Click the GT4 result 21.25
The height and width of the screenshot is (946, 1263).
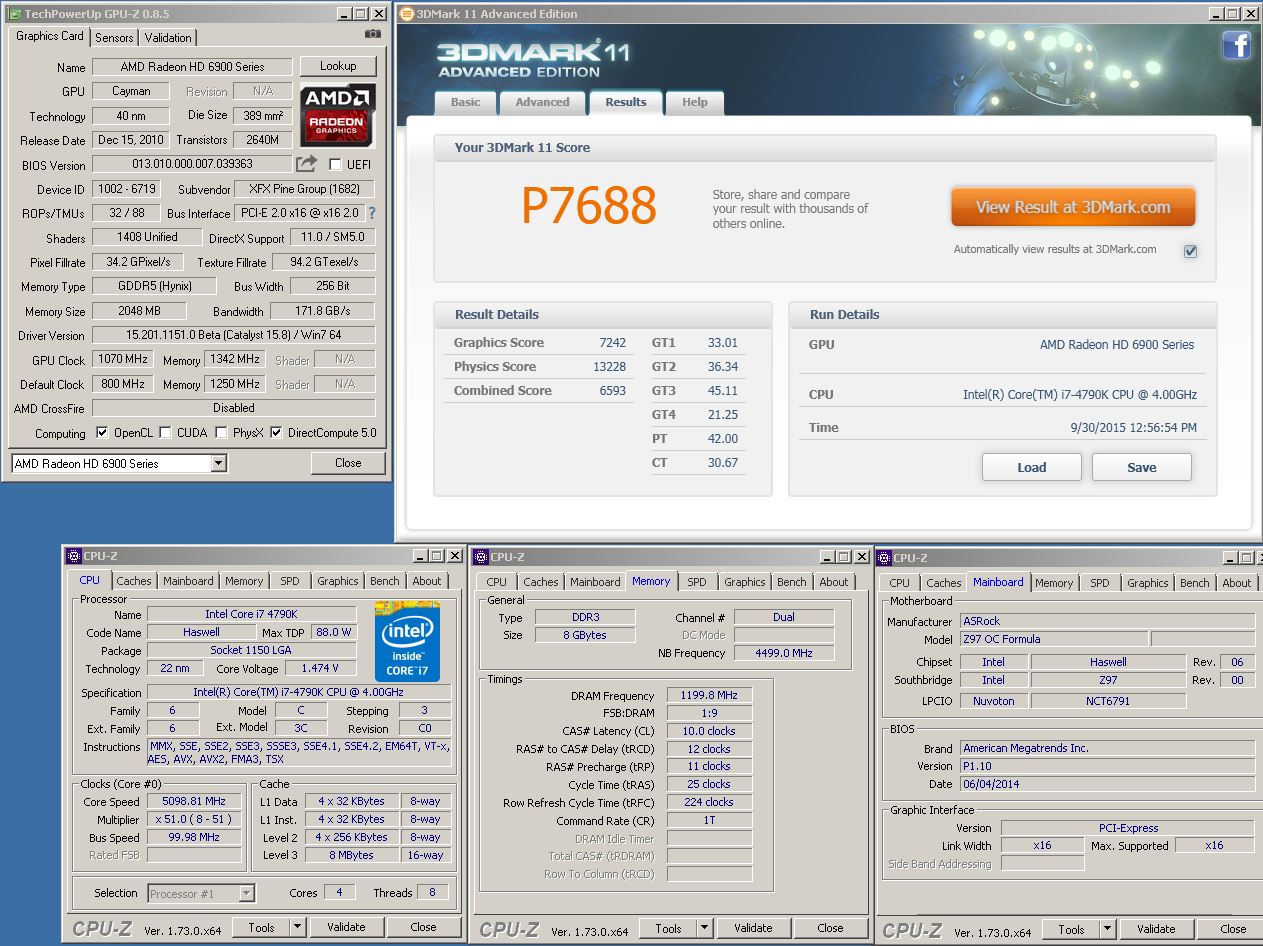coord(722,415)
